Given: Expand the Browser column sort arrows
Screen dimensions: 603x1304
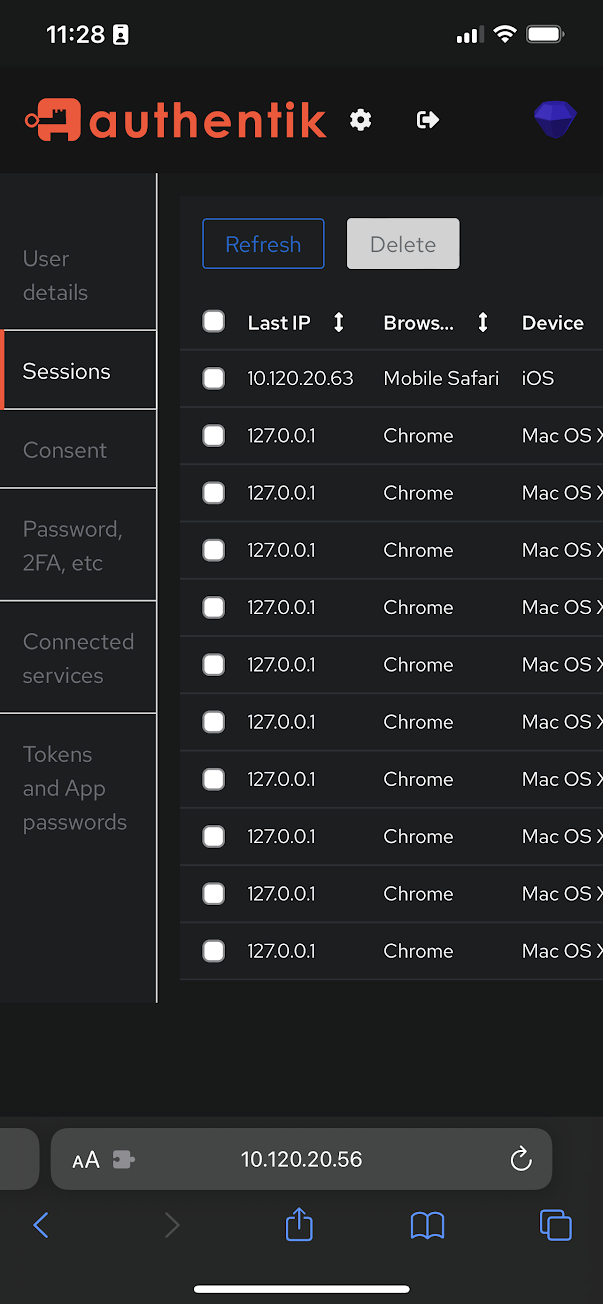Looking at the screenshot, I should click(482, 322).
